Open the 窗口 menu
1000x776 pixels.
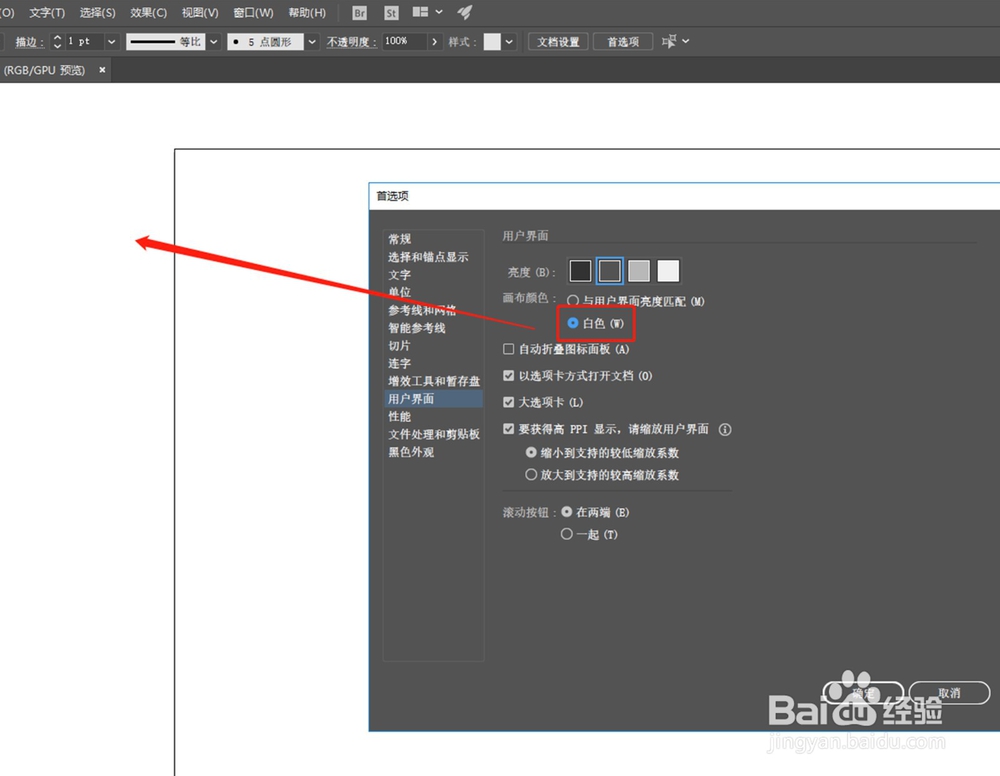(x=252, y=12)
